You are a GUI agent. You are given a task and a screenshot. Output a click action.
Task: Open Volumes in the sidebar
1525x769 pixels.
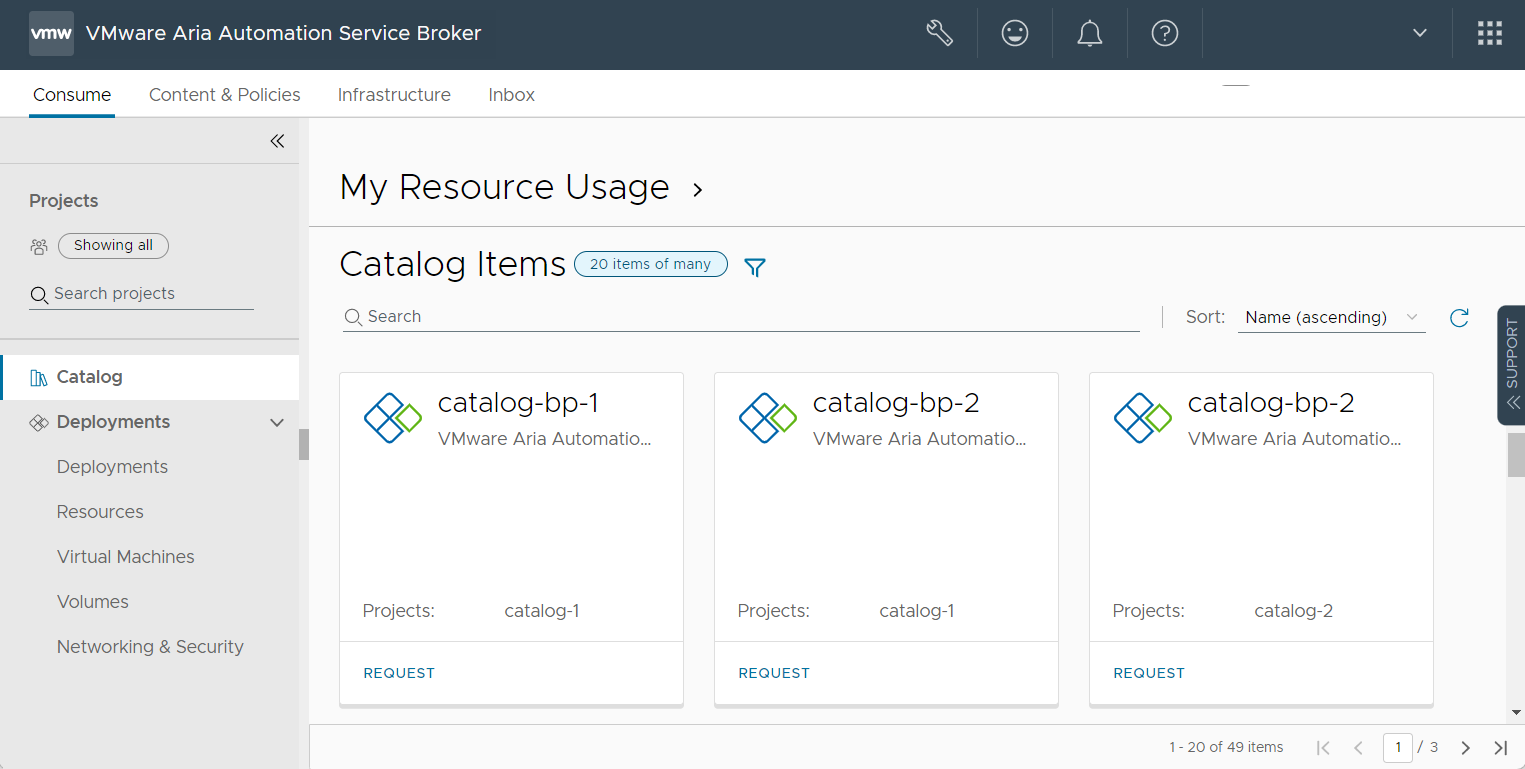[x=93, y=602]
